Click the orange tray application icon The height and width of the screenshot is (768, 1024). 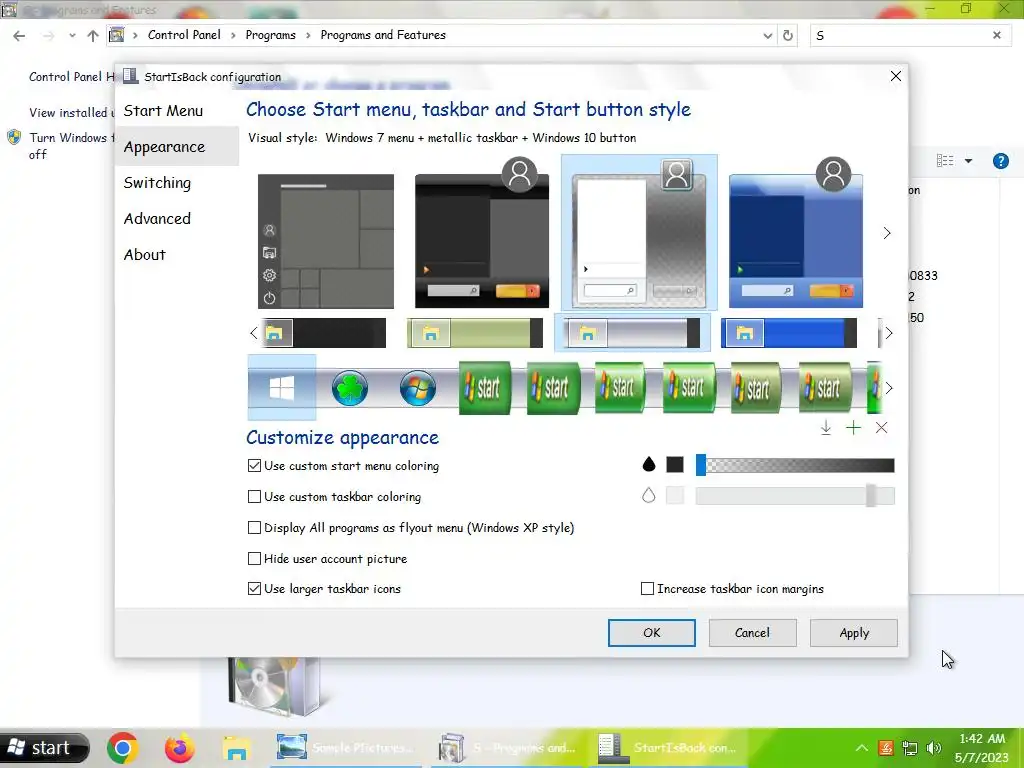(886, 748)
